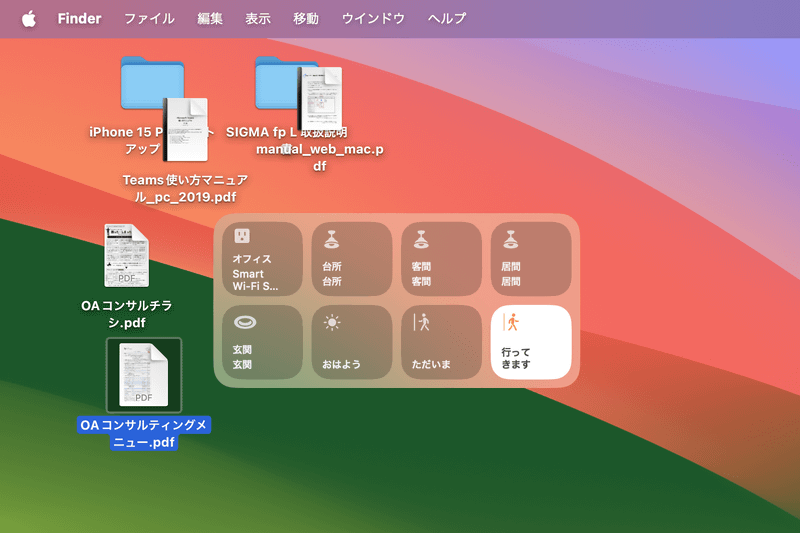Select the OAコンサルチラシ.pdf icon

tap(127, 256)
